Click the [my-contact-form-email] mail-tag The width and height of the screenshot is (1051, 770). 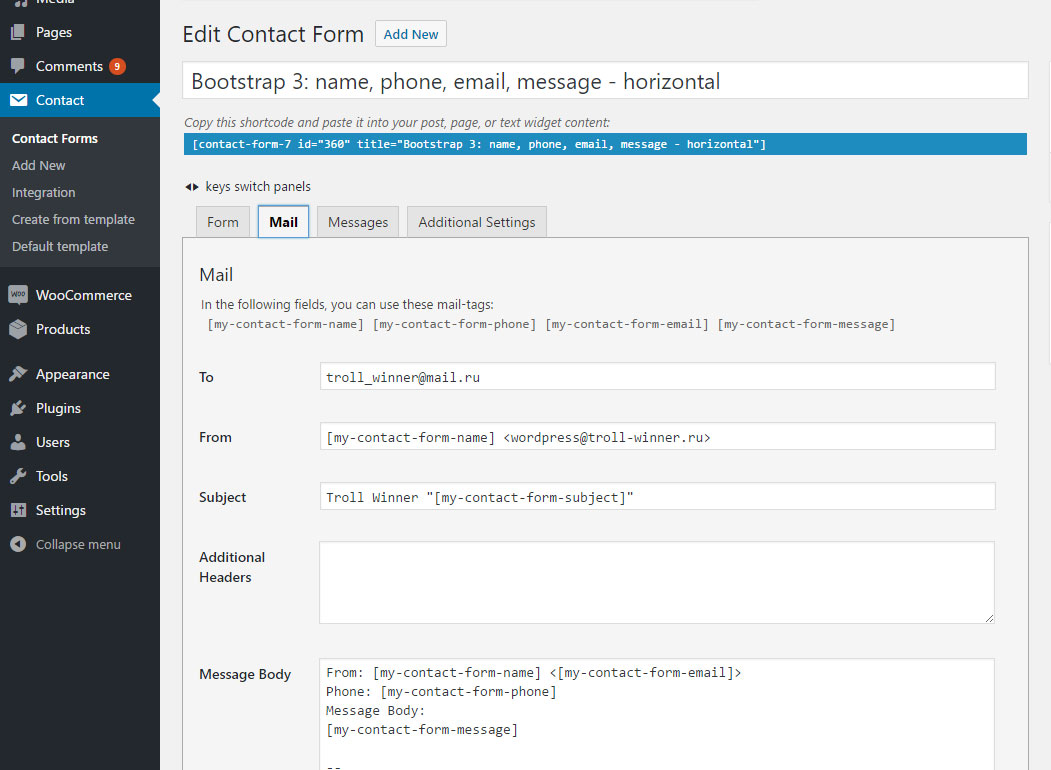(x=627, y=324)
